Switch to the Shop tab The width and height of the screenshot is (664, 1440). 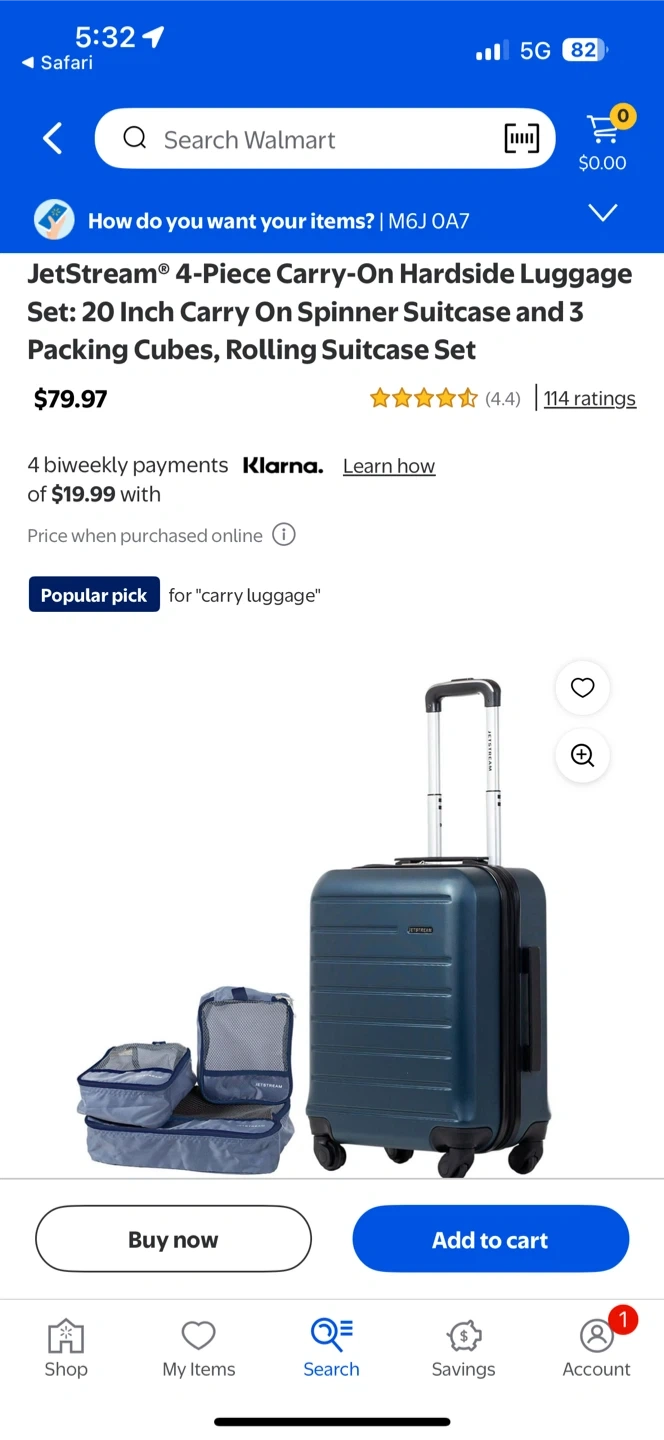pyautogui.click(x=66, y=1349)
